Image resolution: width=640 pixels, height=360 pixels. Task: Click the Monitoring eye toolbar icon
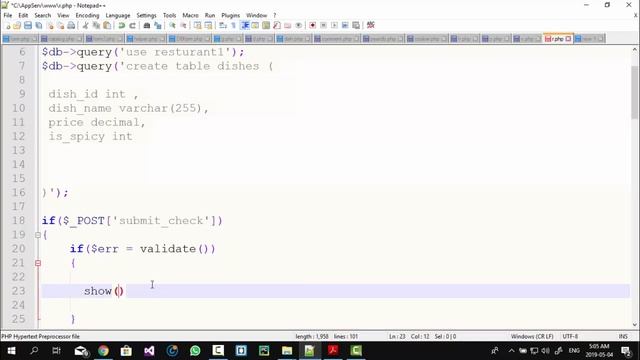[299, 26]
